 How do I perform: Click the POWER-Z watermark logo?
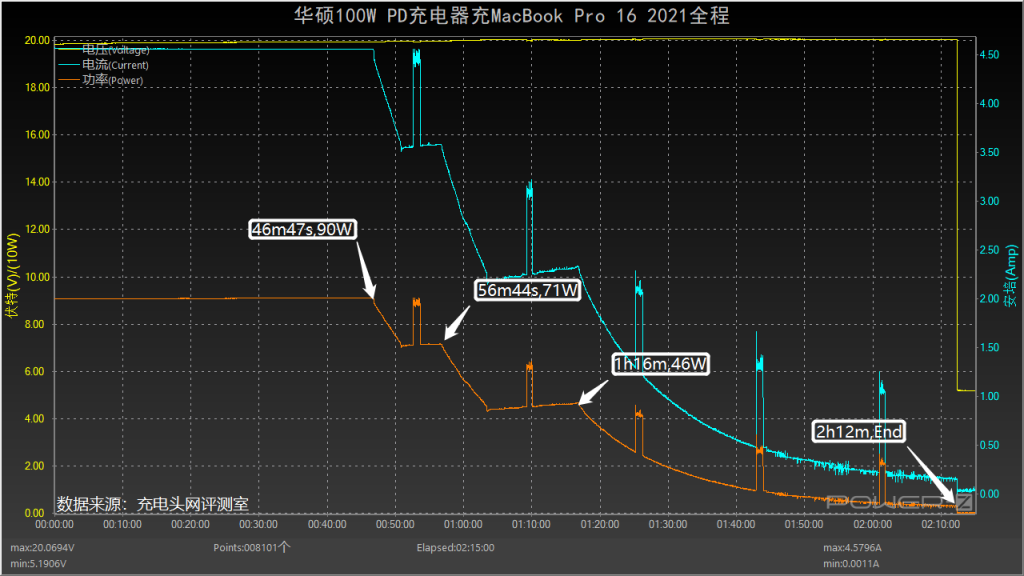point(900,502)
